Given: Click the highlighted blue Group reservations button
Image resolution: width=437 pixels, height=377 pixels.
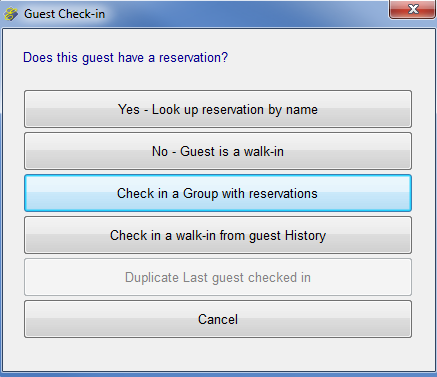Looking at the screenshot, I should pos(218,193).
